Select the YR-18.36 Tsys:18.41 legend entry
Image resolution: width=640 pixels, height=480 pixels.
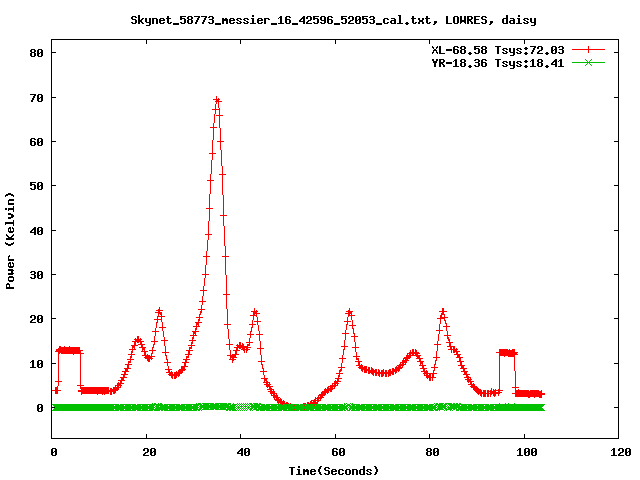click(x=498, y=63)
